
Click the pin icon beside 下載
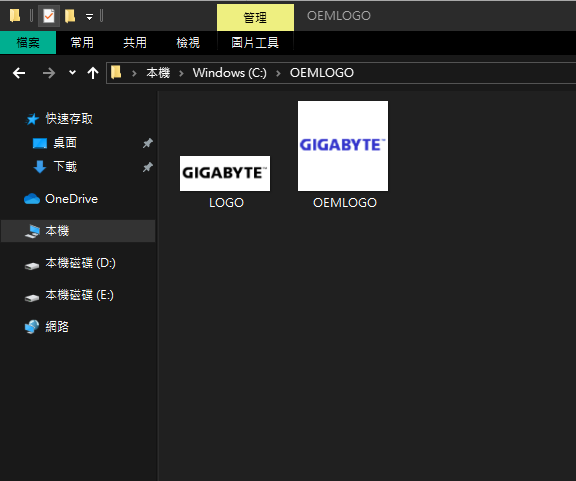147,167
